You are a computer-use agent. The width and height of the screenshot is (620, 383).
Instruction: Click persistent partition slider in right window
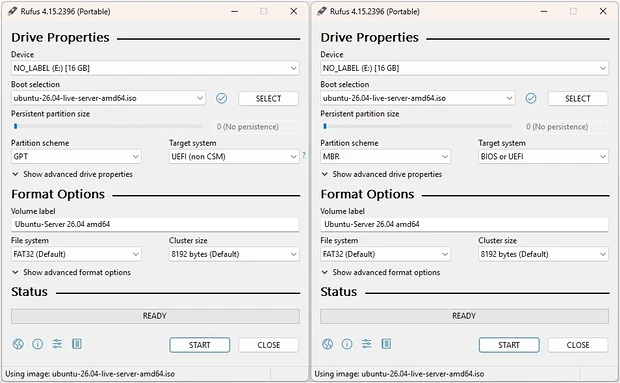417,126
